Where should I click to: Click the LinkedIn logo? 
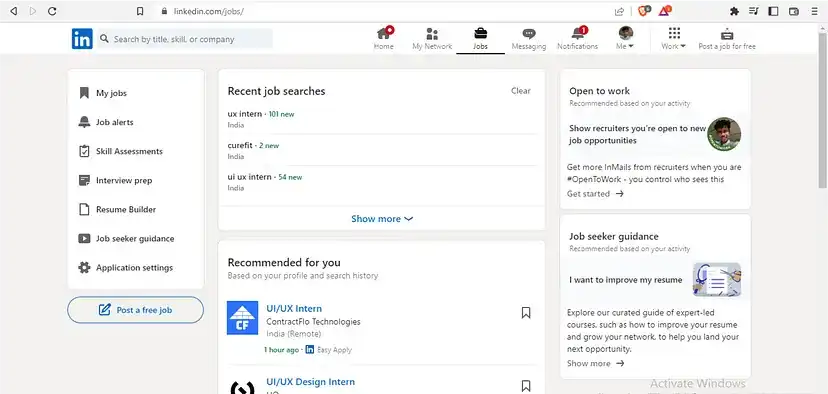click(x=82, y=39)
